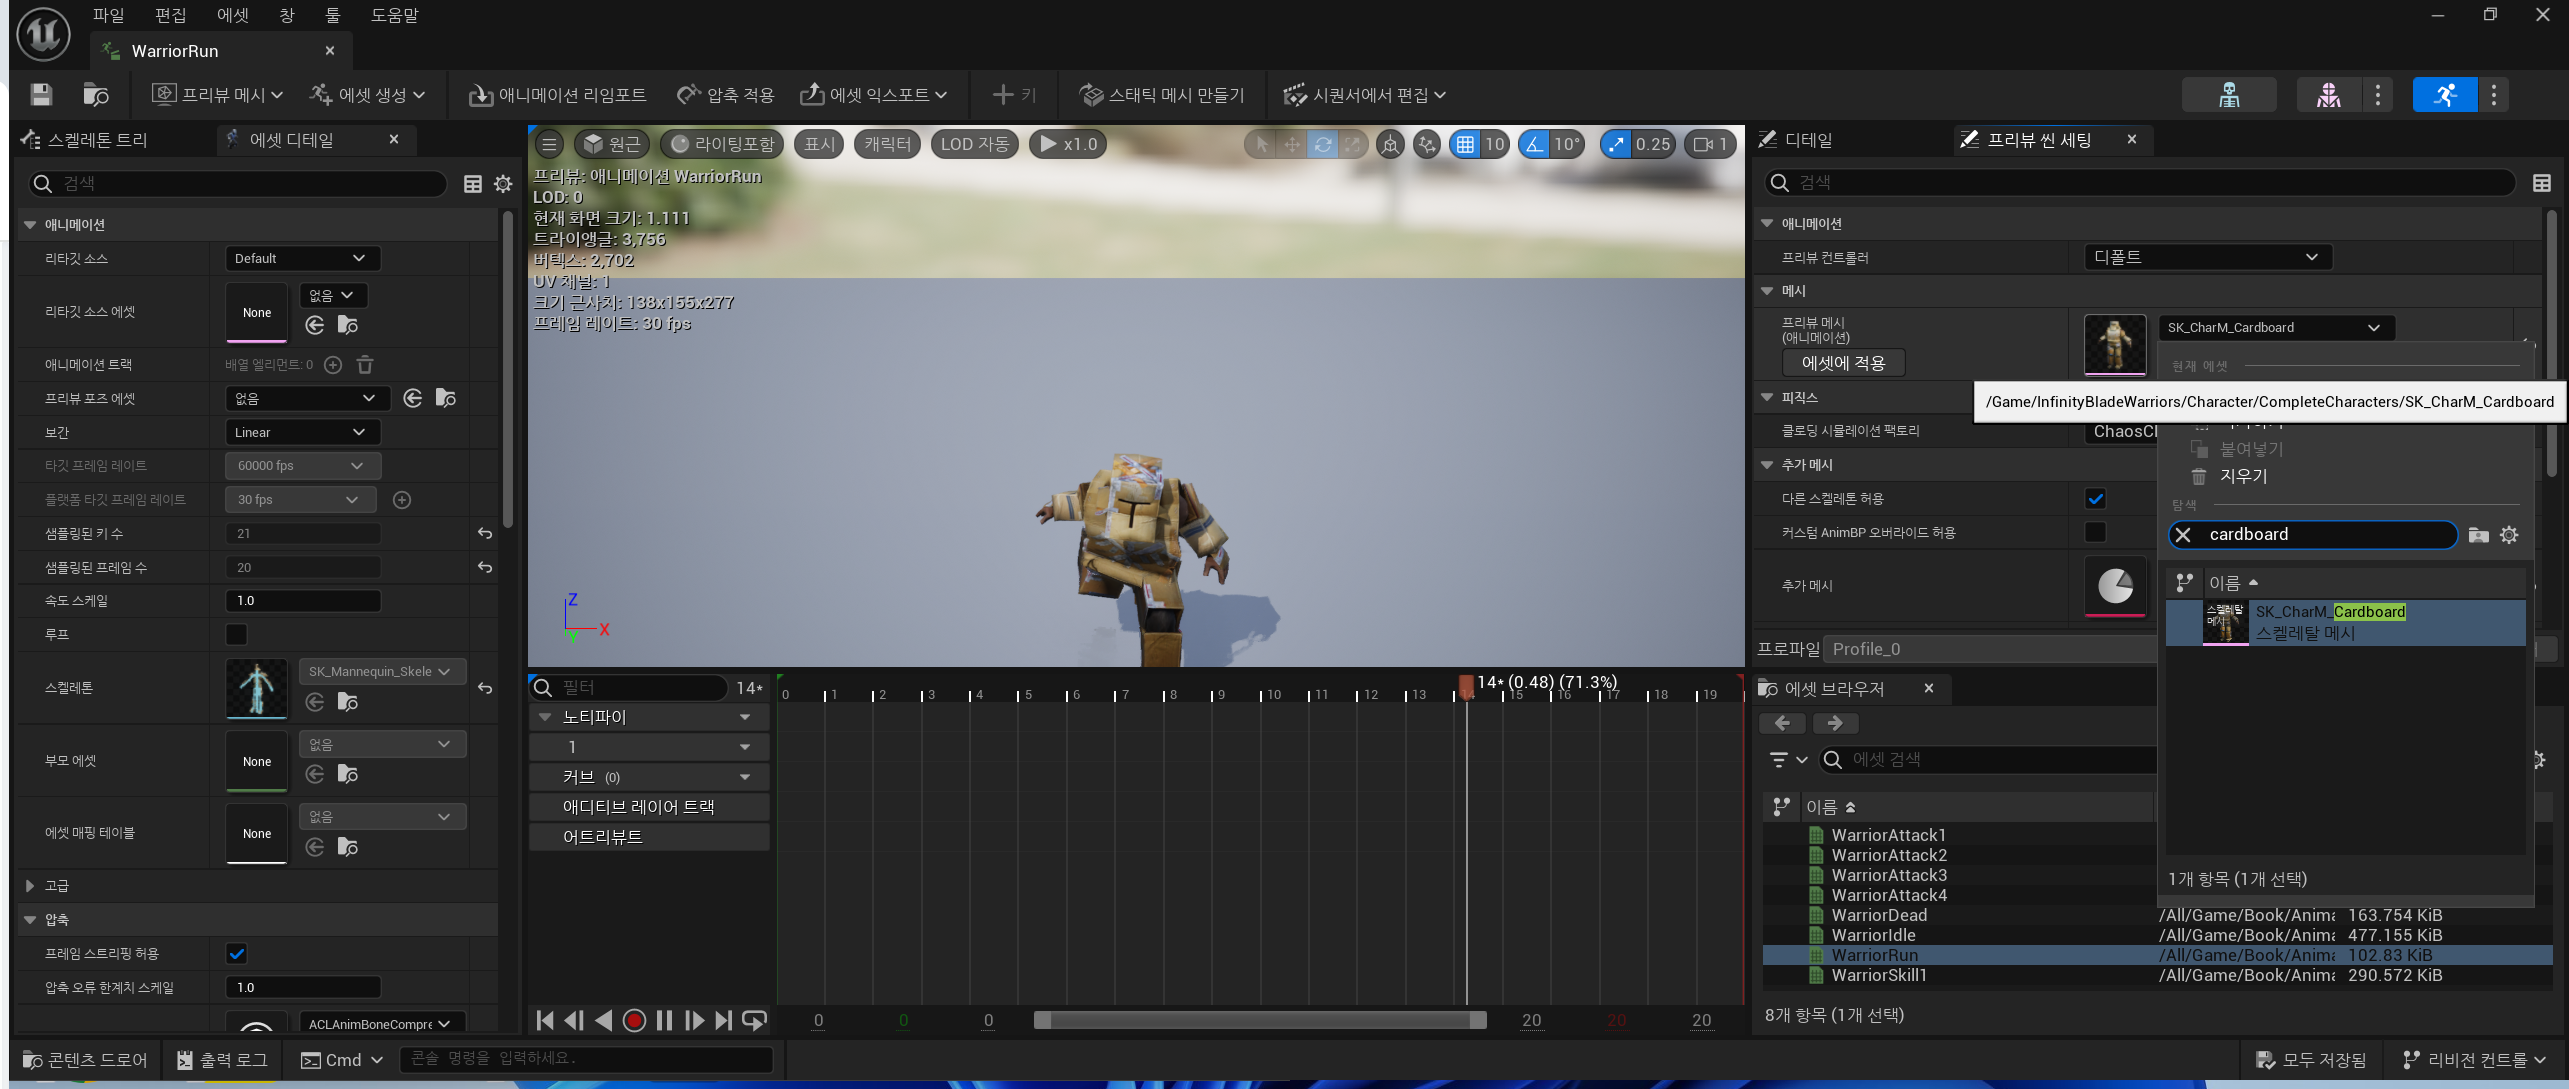Uncheck 다른 스켈레톤 허용
Image resolution: width=2569 pixels, height=1089 pixels.
pyautogui.click(x=2095, y=499)
